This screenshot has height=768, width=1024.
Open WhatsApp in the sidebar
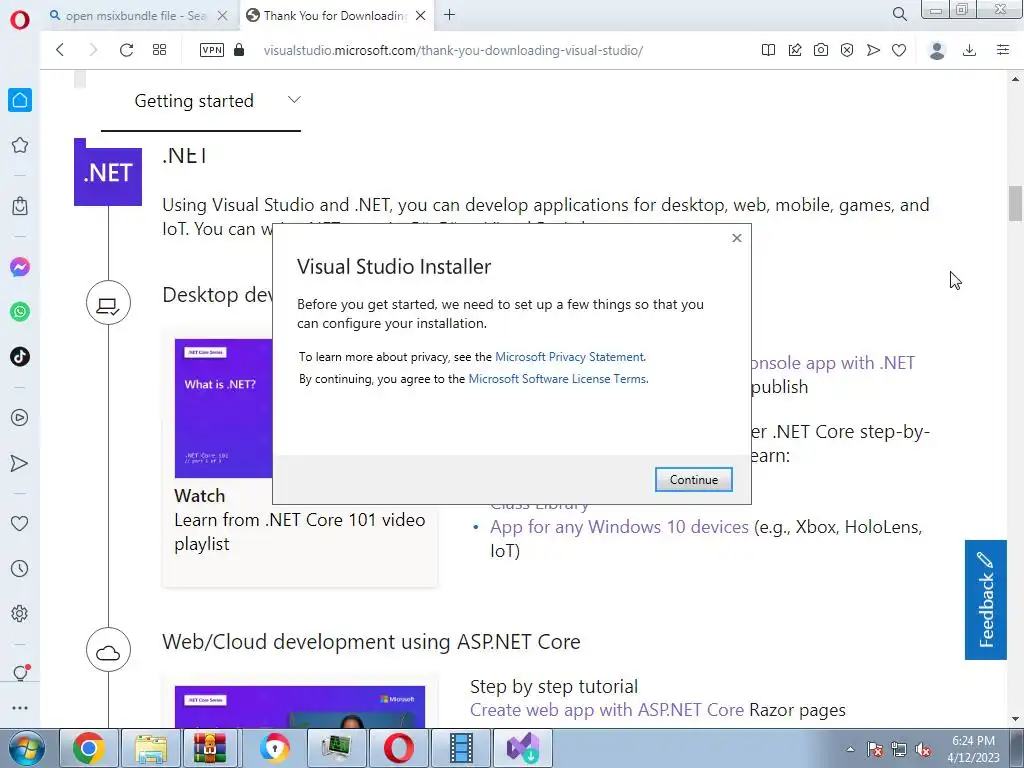point(20,312)
